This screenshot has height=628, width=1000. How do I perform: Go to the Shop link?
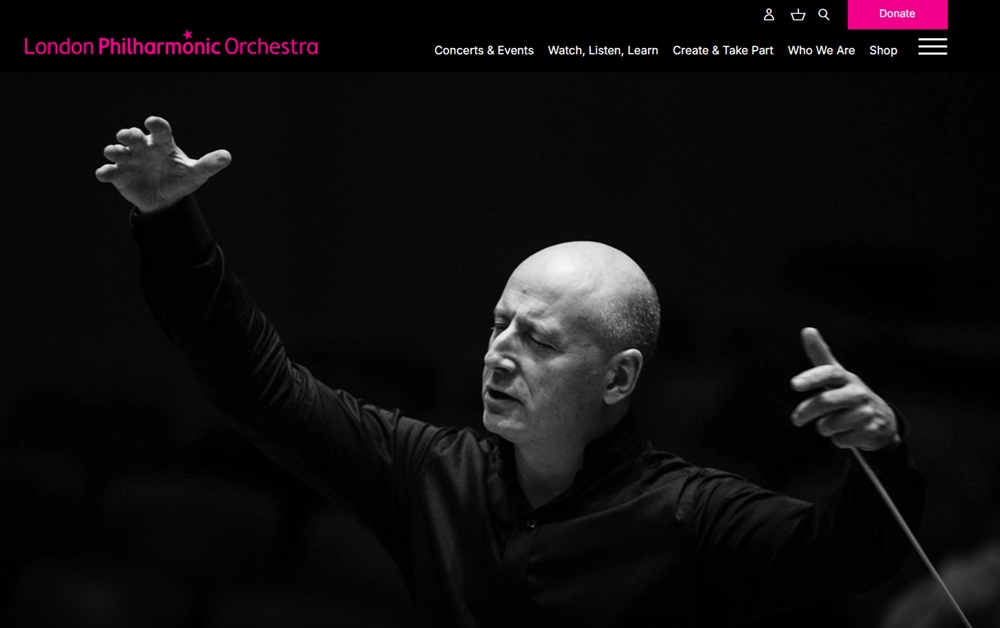tap(883, 50)
